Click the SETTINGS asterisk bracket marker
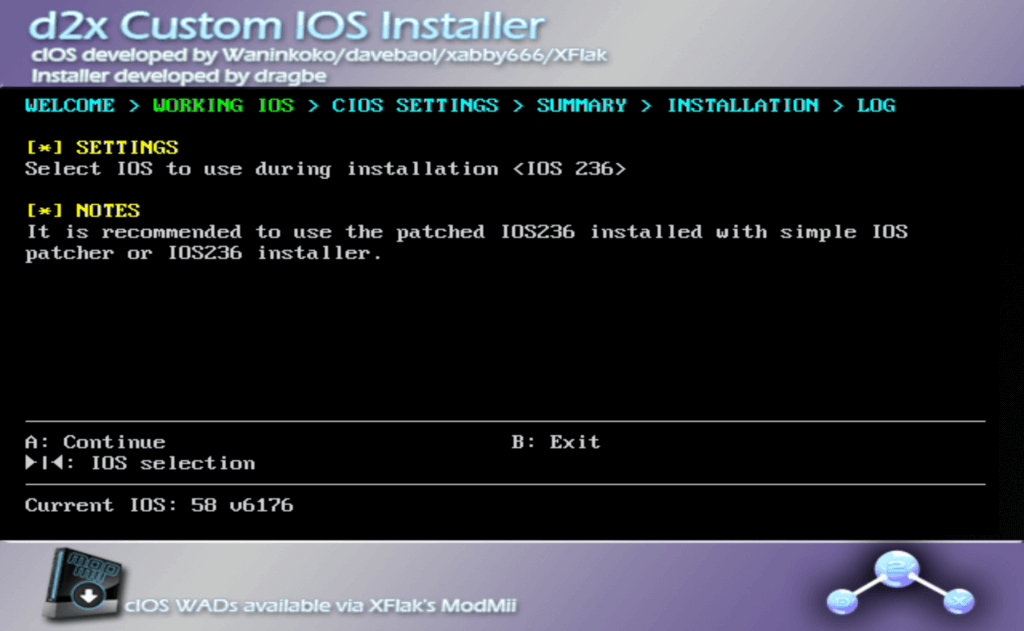This screenshot has width=1024, height=631. pyautogui.click(x=44, y=148)
